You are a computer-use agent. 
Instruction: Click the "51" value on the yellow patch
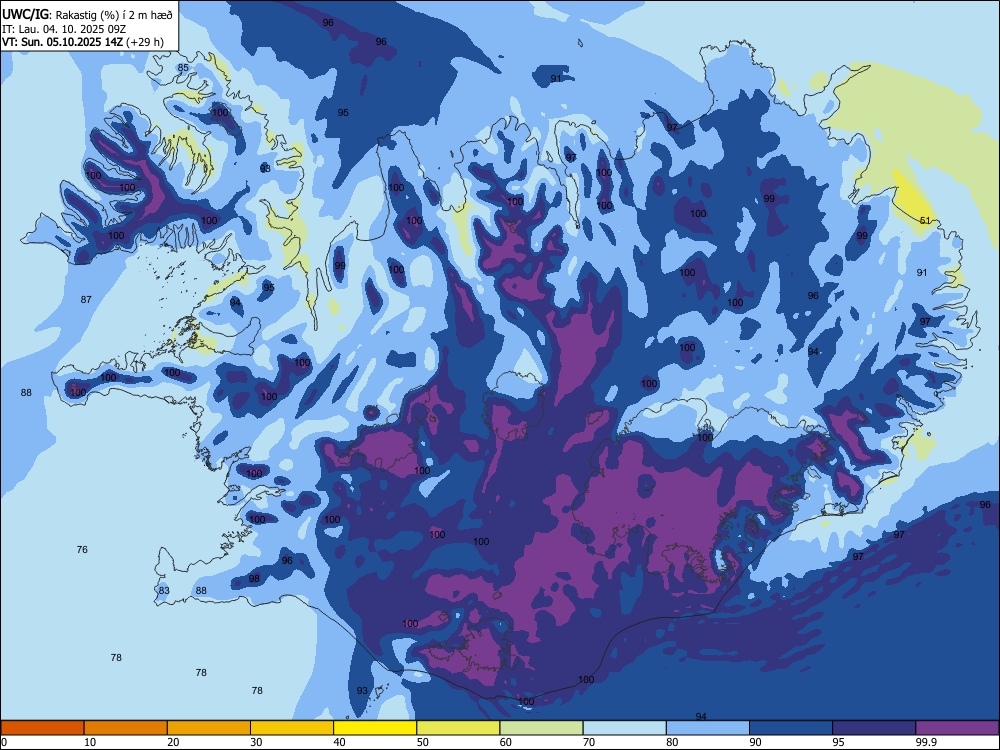925,221
